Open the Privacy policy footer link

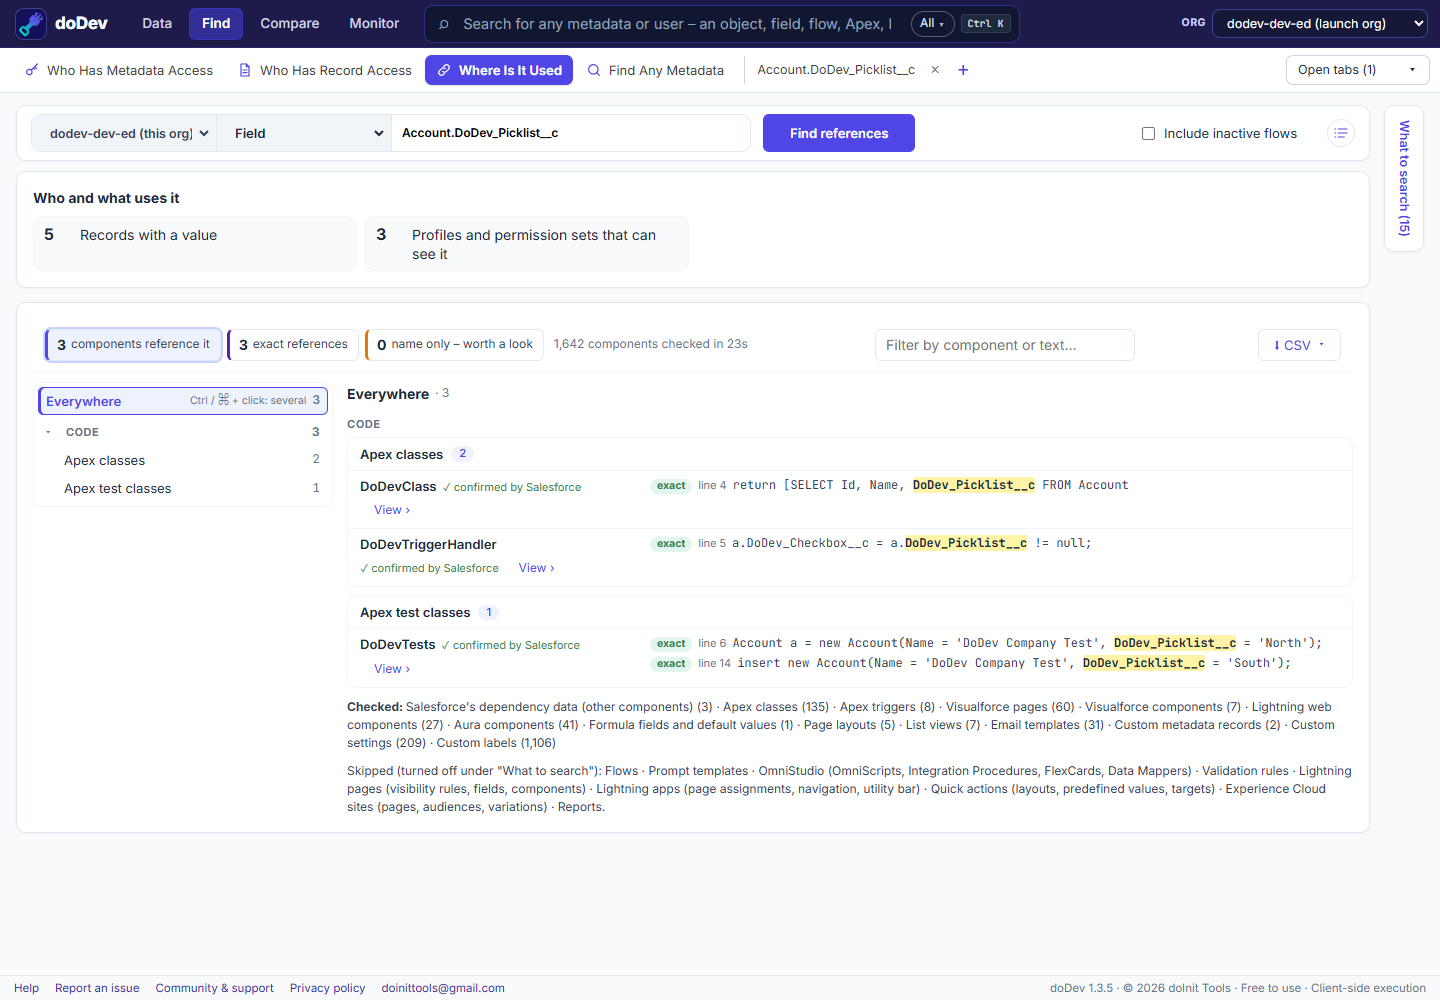[328, 988]
